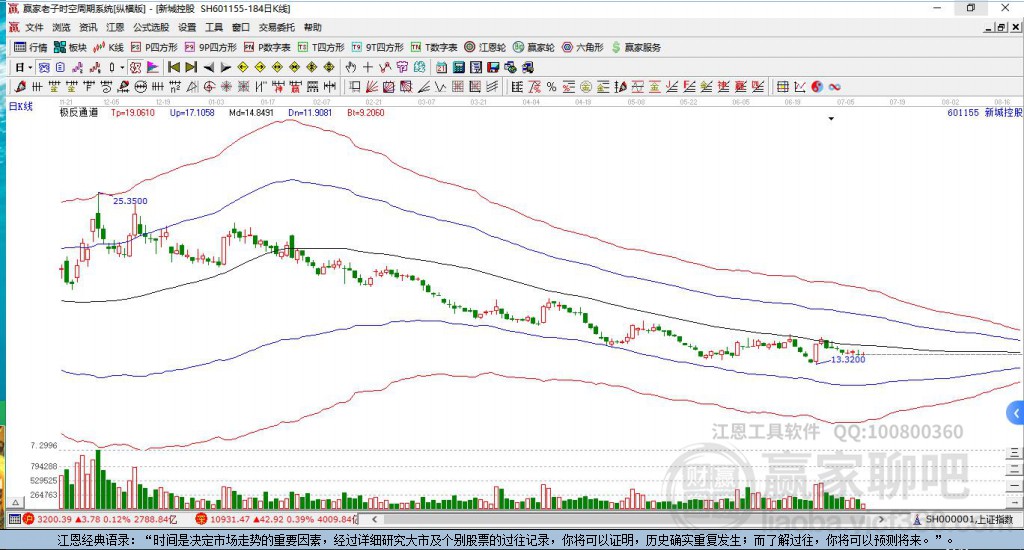Select the hand pan tool
The width and height of the screenshot is (1024, 550).
pos(351,67)
